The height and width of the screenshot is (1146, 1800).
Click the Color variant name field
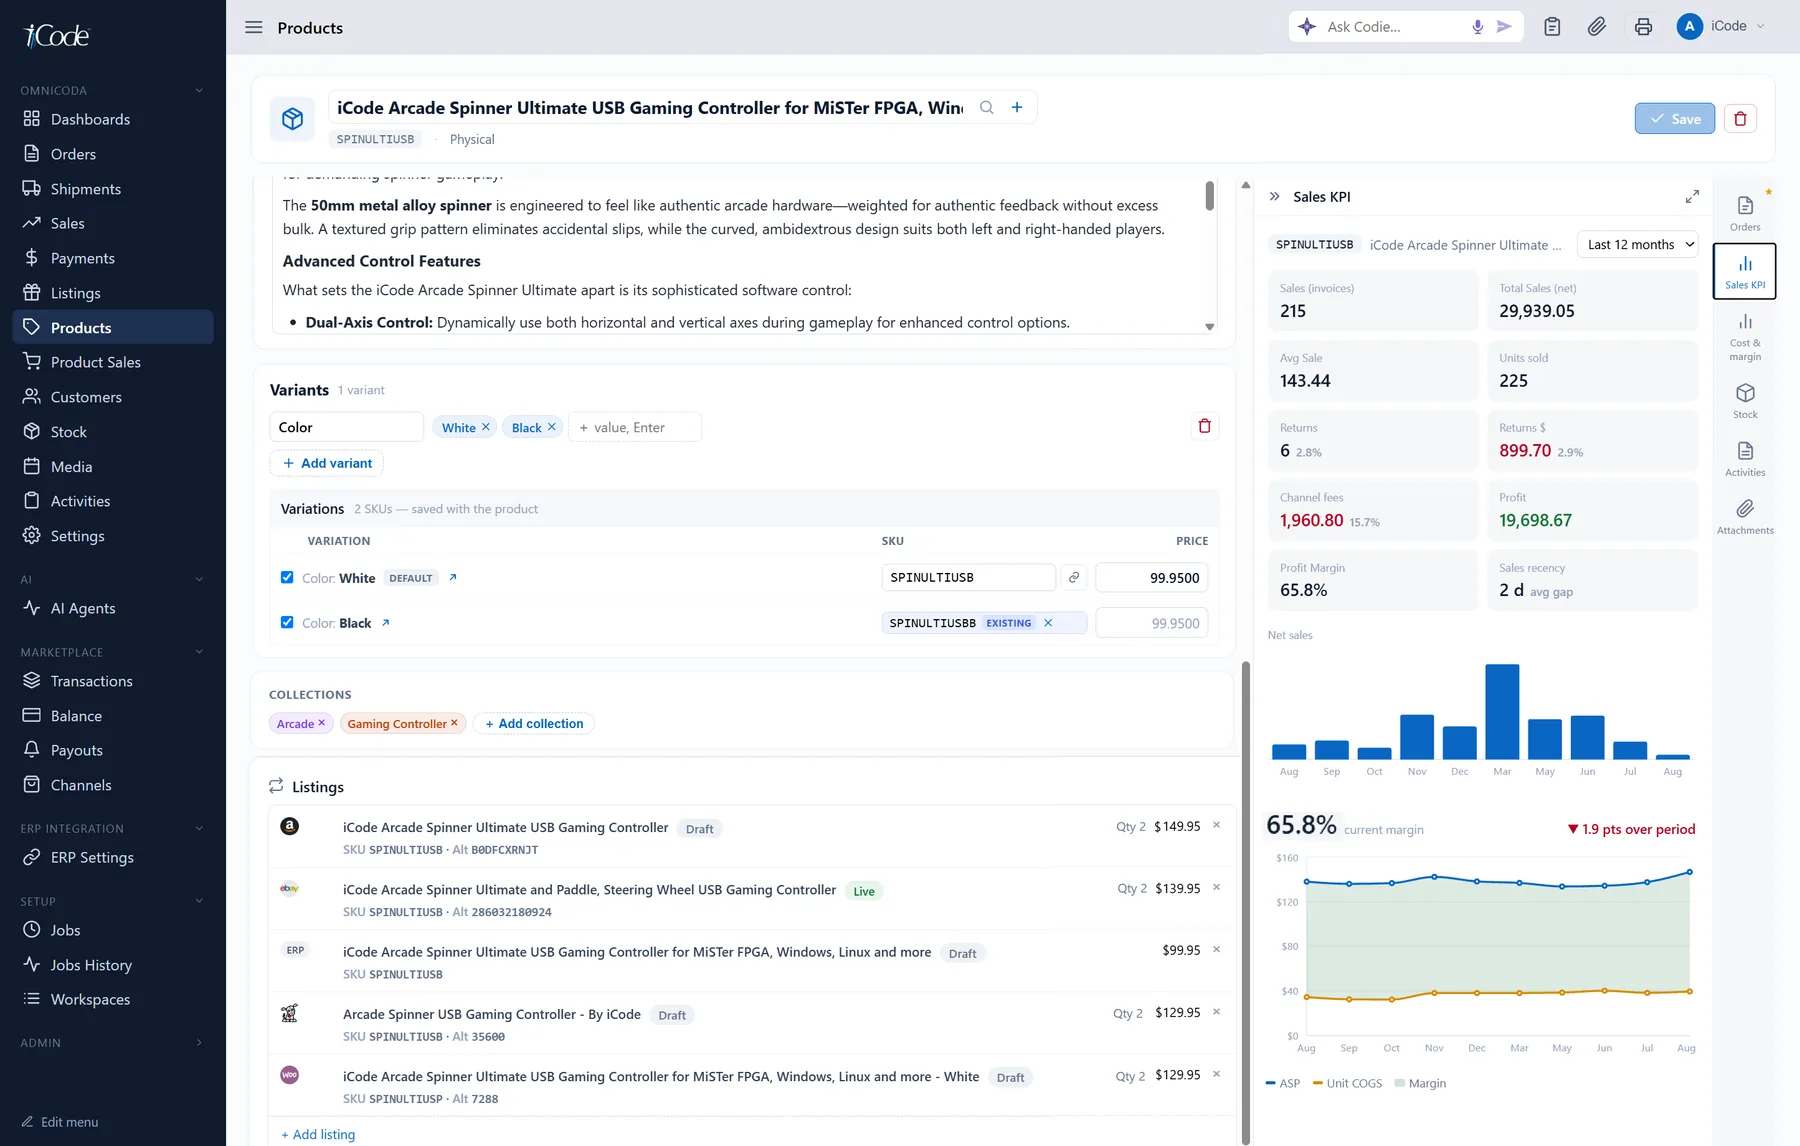pyautogui.click(x=347, y=427)
